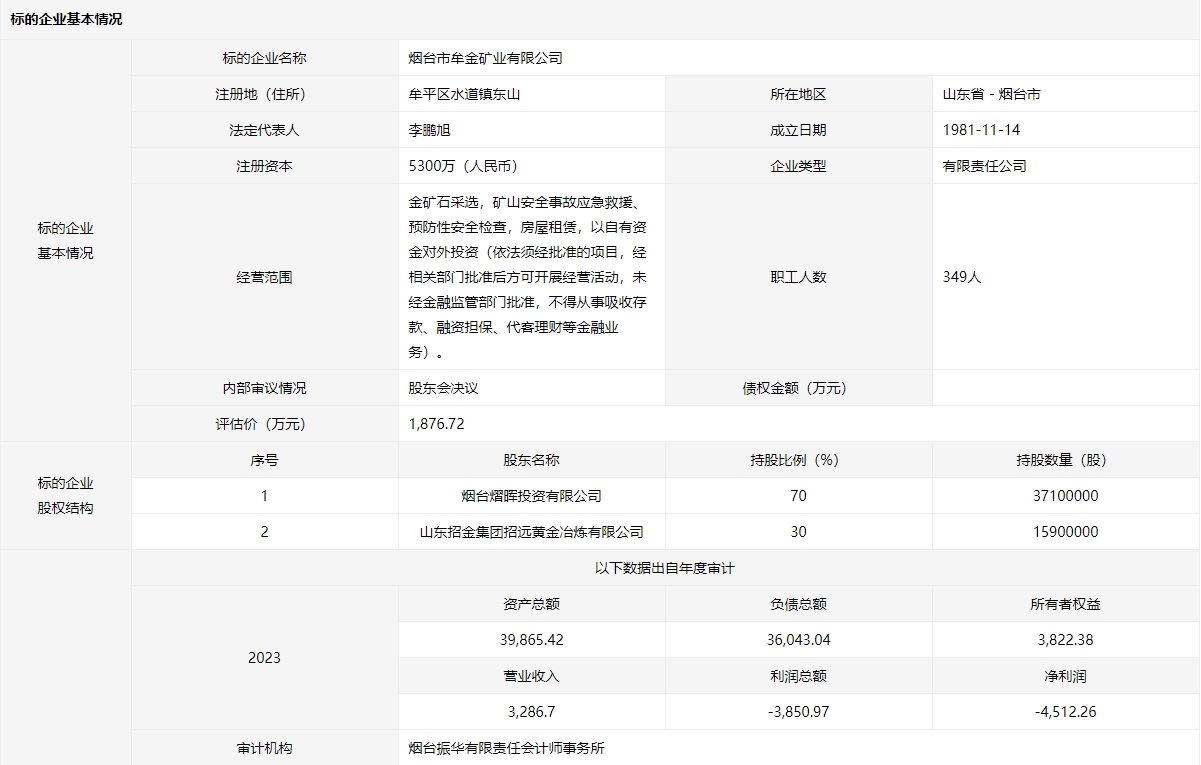Select the 评估价（万元）label

pyautogui.click(x=264, y=424)
